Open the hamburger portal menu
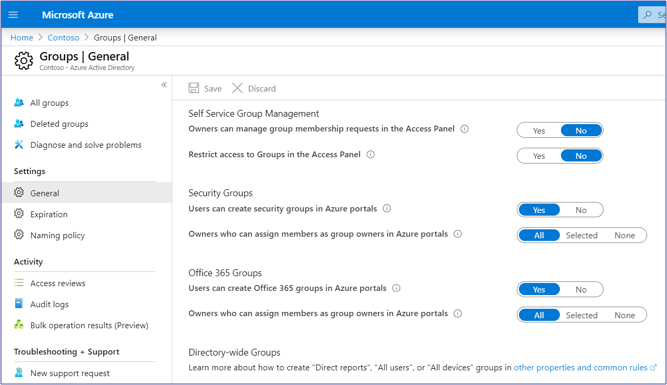This screenshot has width=667, height=385. [13, 15]
